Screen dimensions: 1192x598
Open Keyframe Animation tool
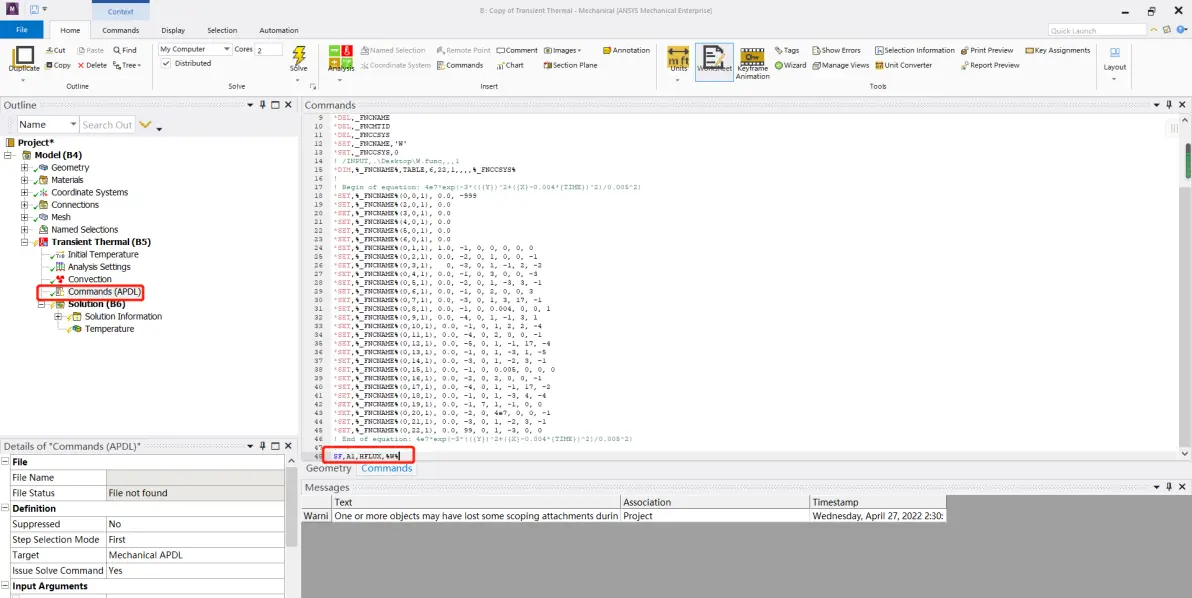click(x=753, y=62)
